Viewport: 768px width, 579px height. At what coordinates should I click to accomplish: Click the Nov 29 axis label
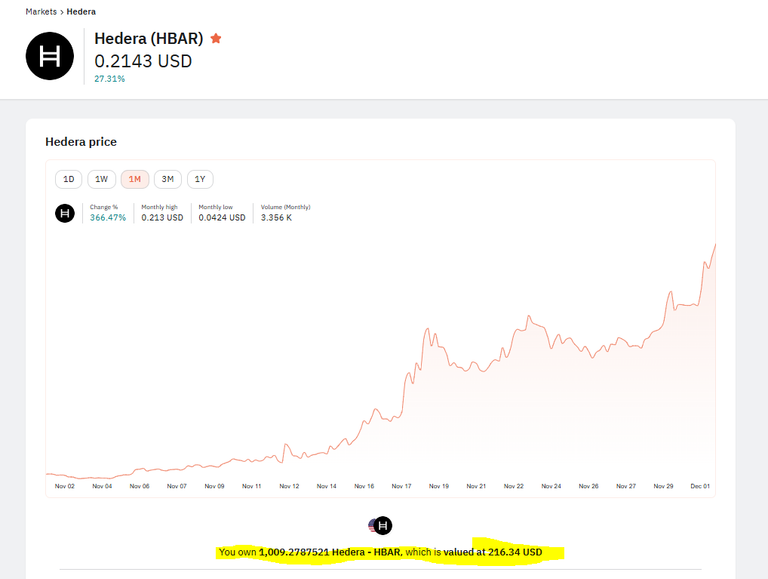coord(663,486)
